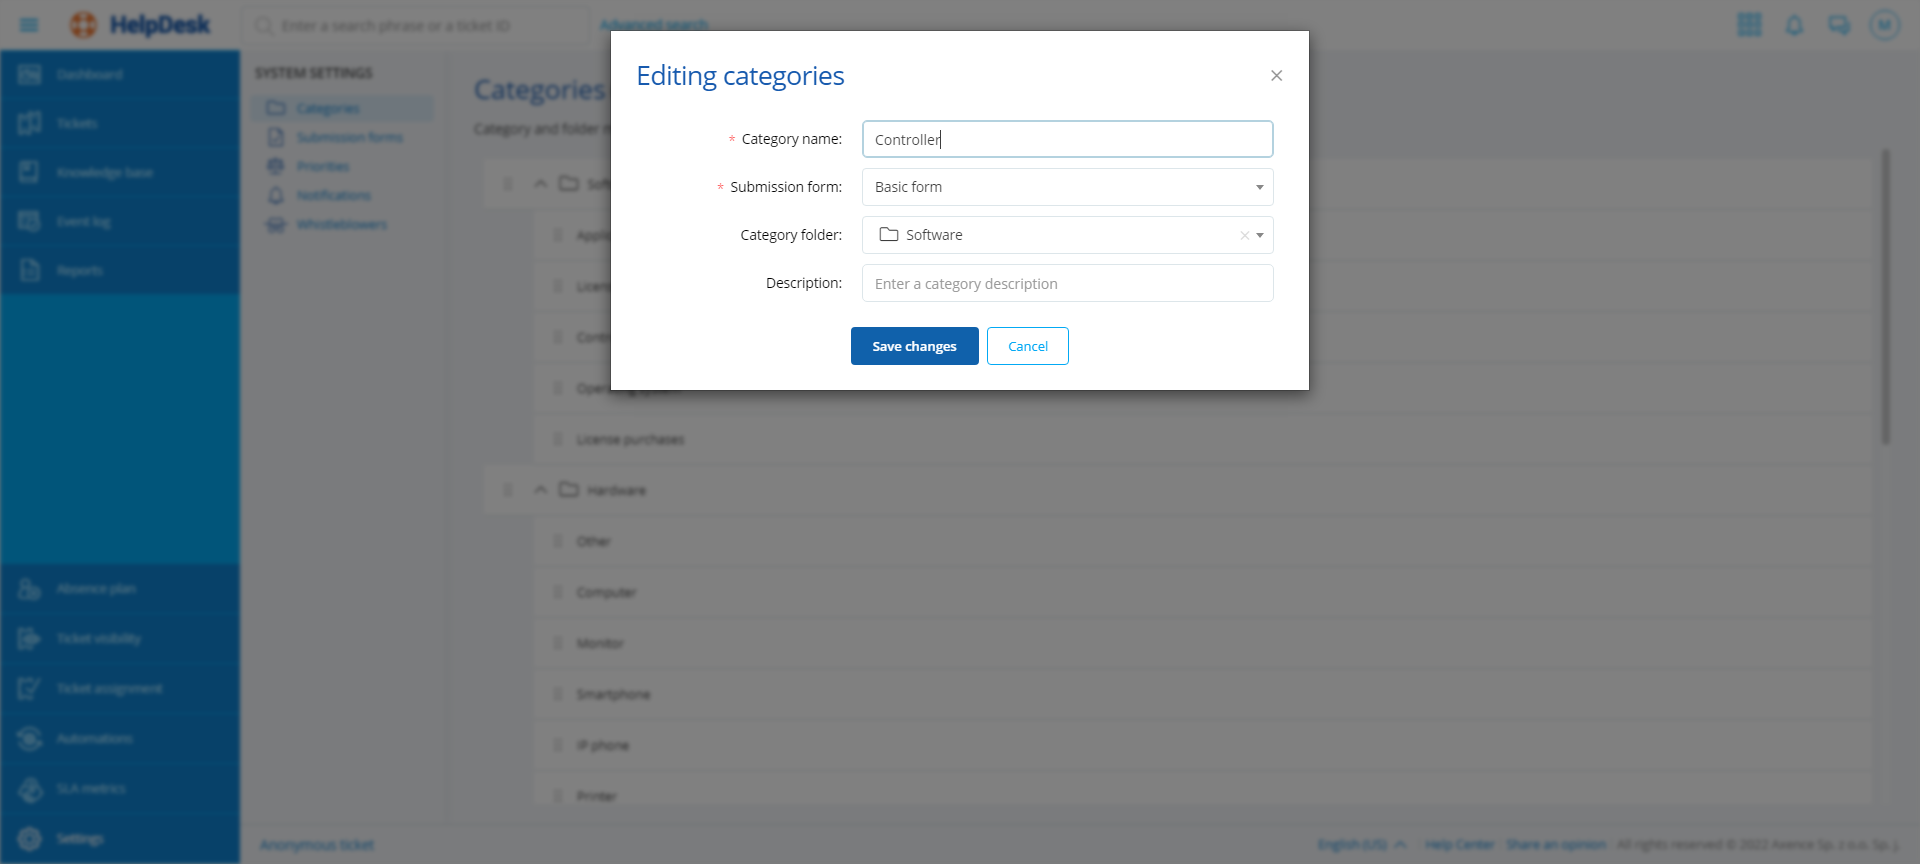This screenshot has height=864, width=1920.
Task: Expand the Category folder dropdown
Action: coord(1260,236)
